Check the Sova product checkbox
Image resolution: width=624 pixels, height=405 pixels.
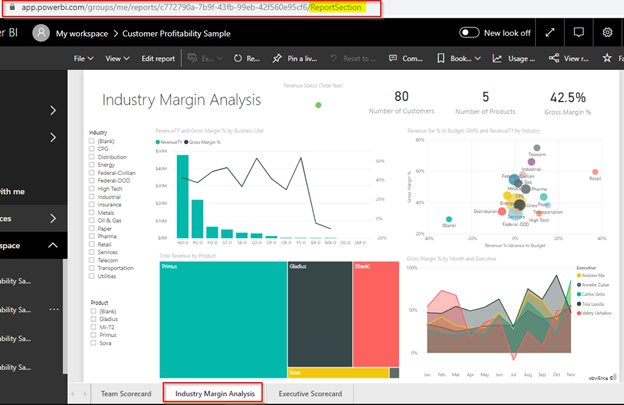click(x=93, y=343)
